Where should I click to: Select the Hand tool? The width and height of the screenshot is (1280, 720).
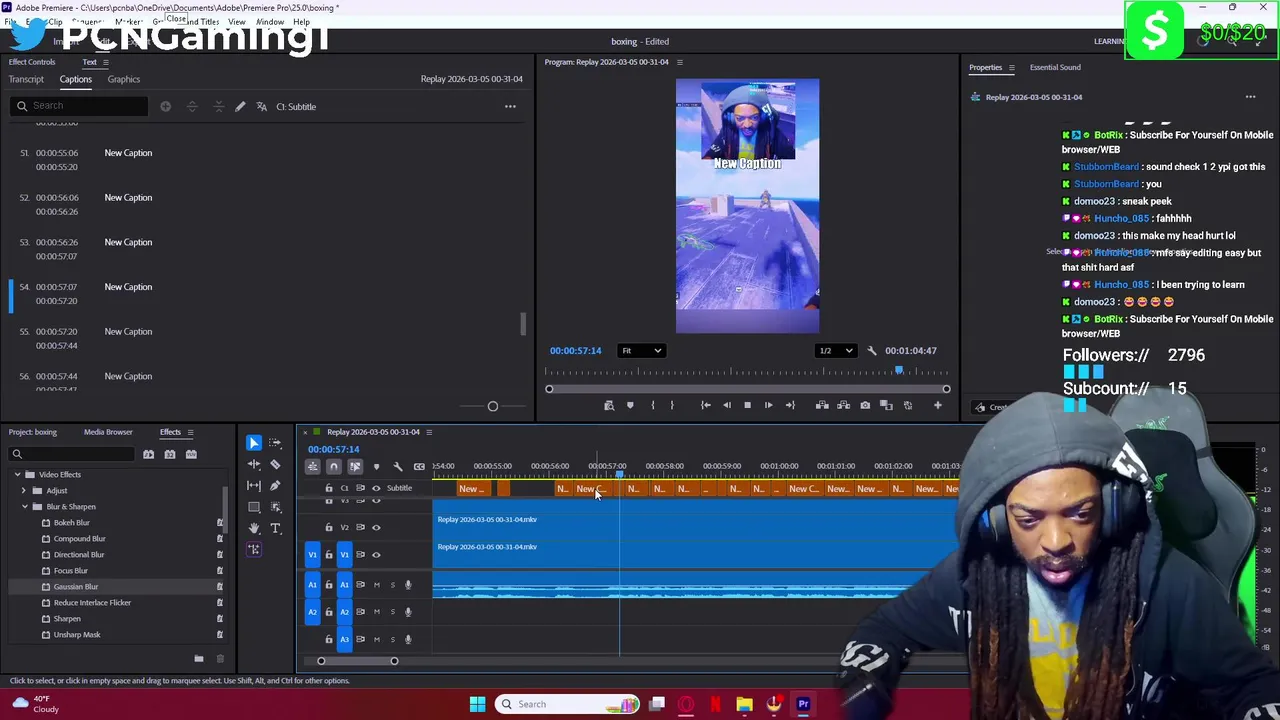[x=254, y=528]
